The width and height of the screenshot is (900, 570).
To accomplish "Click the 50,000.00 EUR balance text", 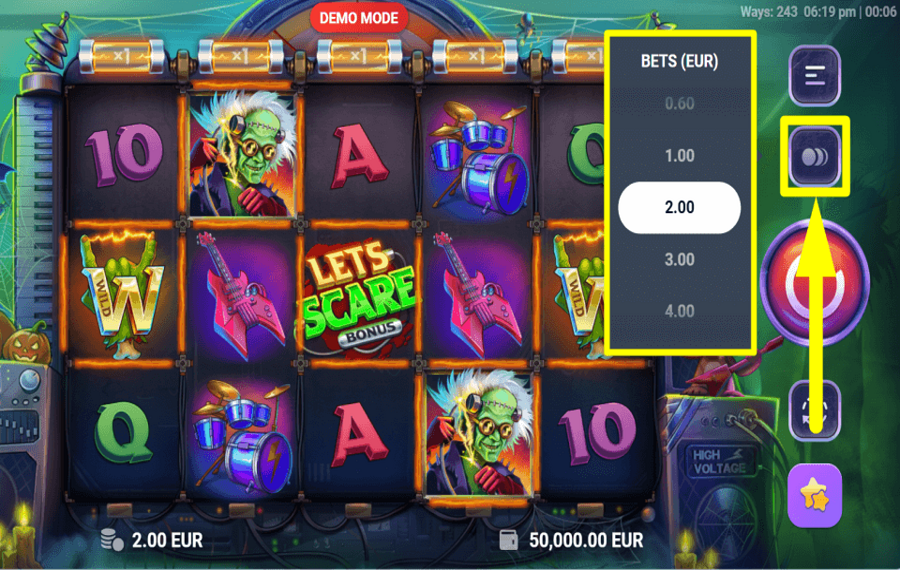I will tap(586, 540).
